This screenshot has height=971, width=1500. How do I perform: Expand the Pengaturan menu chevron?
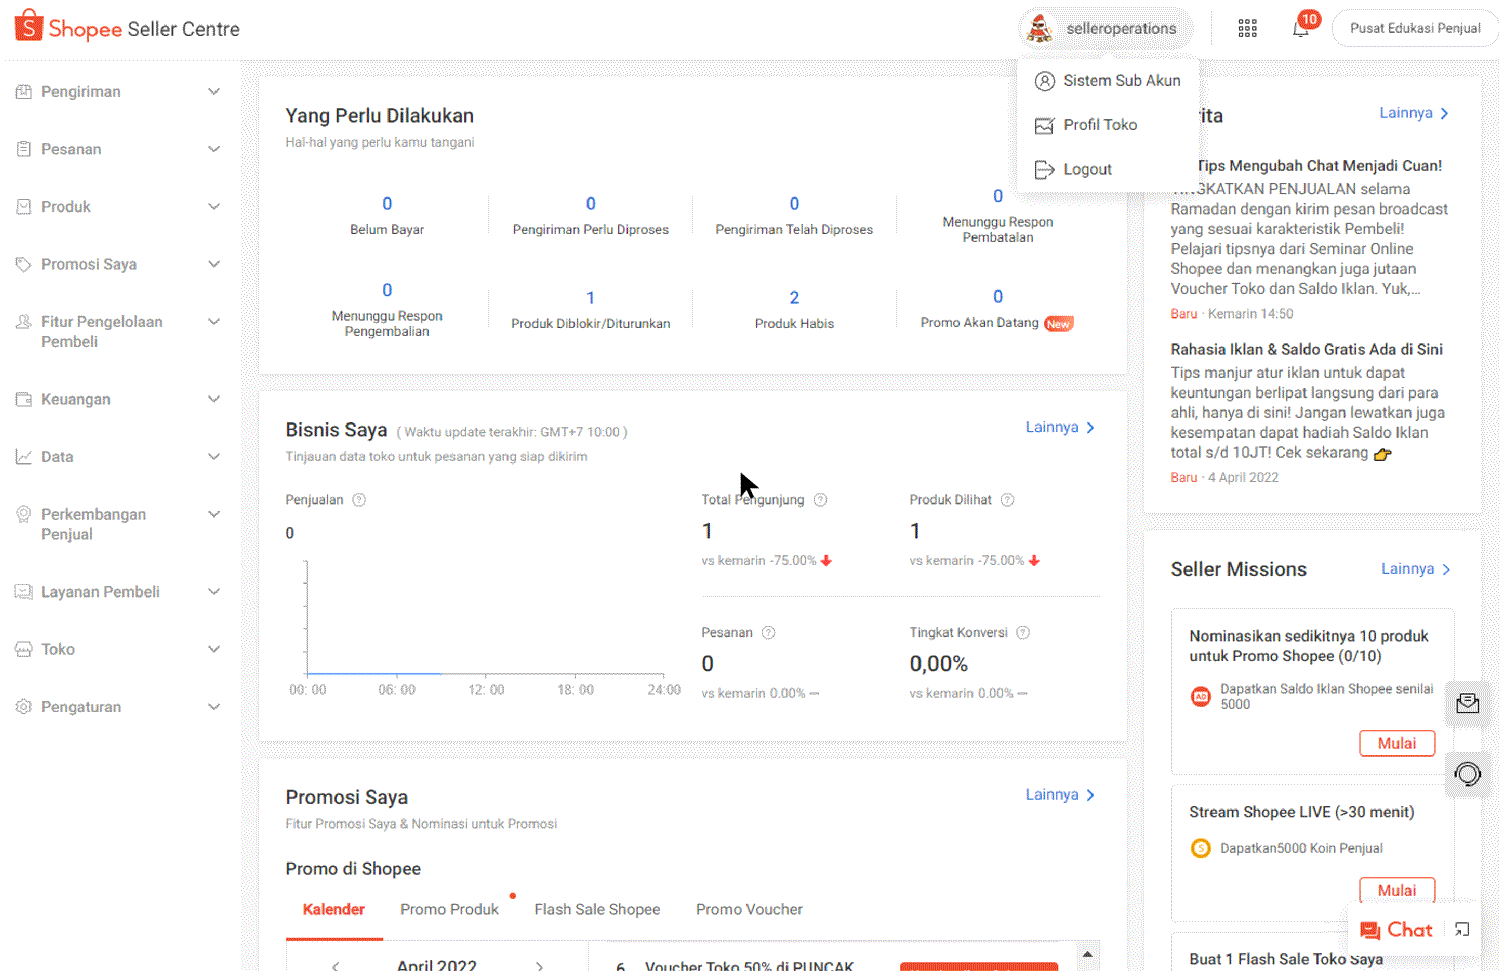click(x=214, y=707)
